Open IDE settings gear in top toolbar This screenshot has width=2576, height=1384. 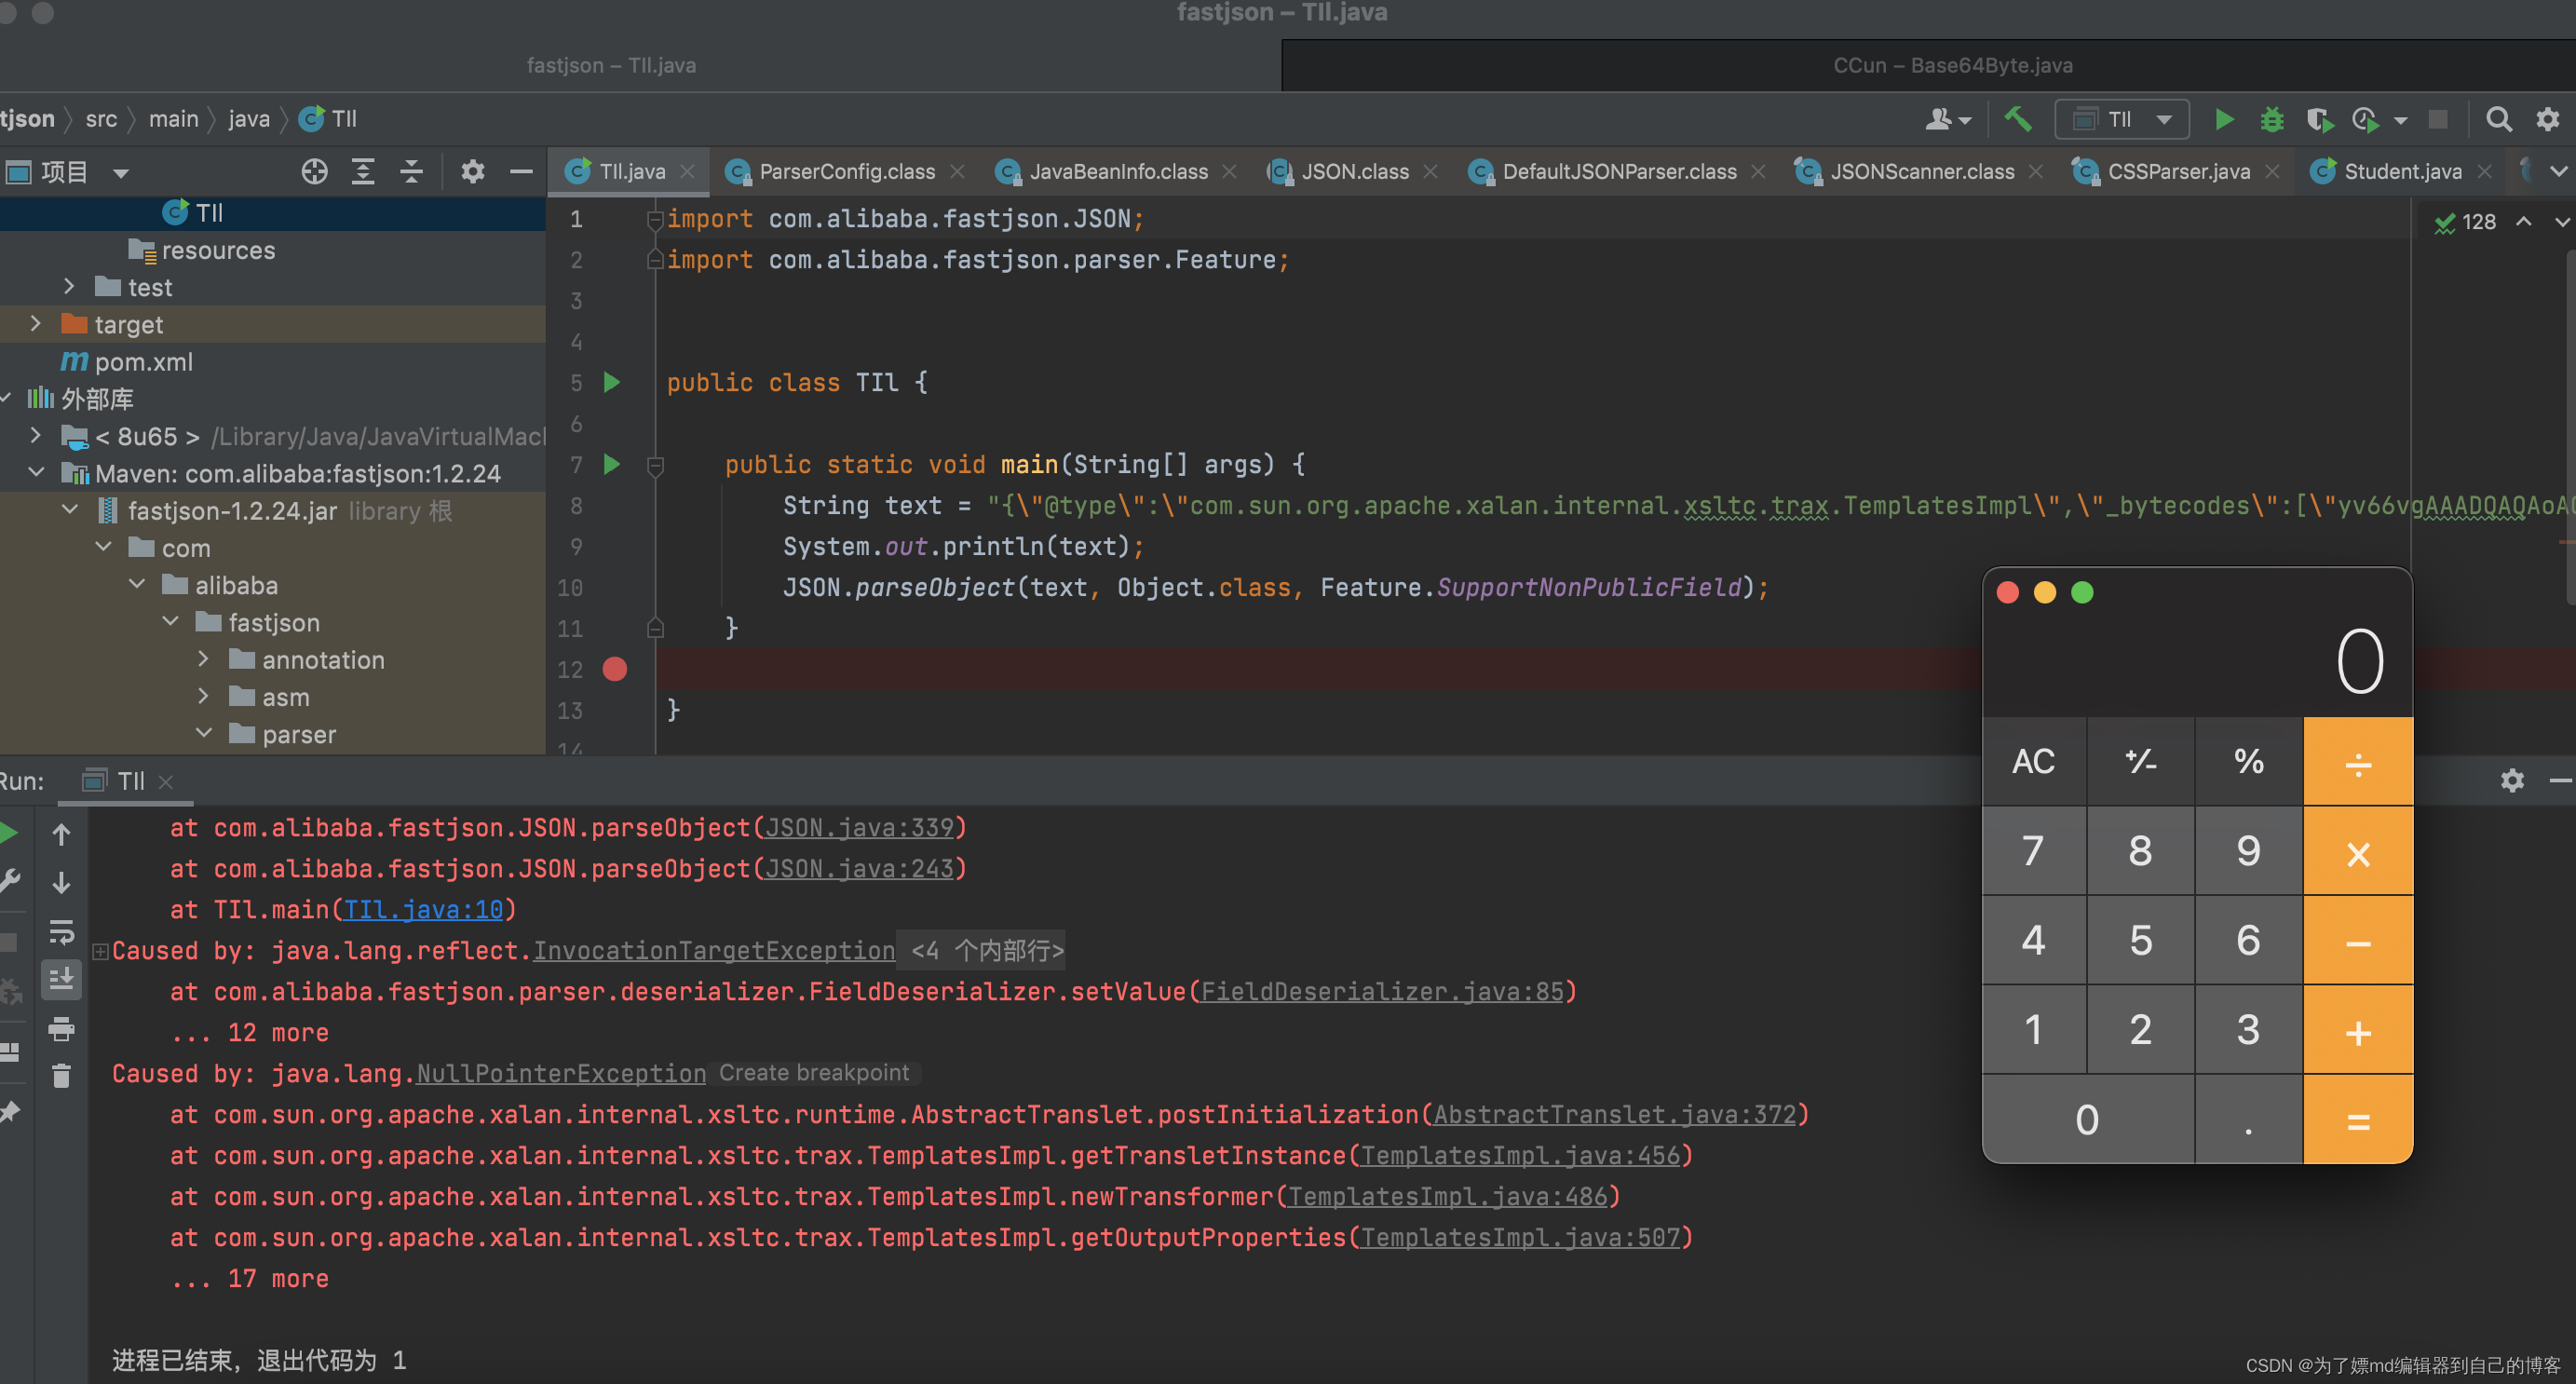(2547, 120)
